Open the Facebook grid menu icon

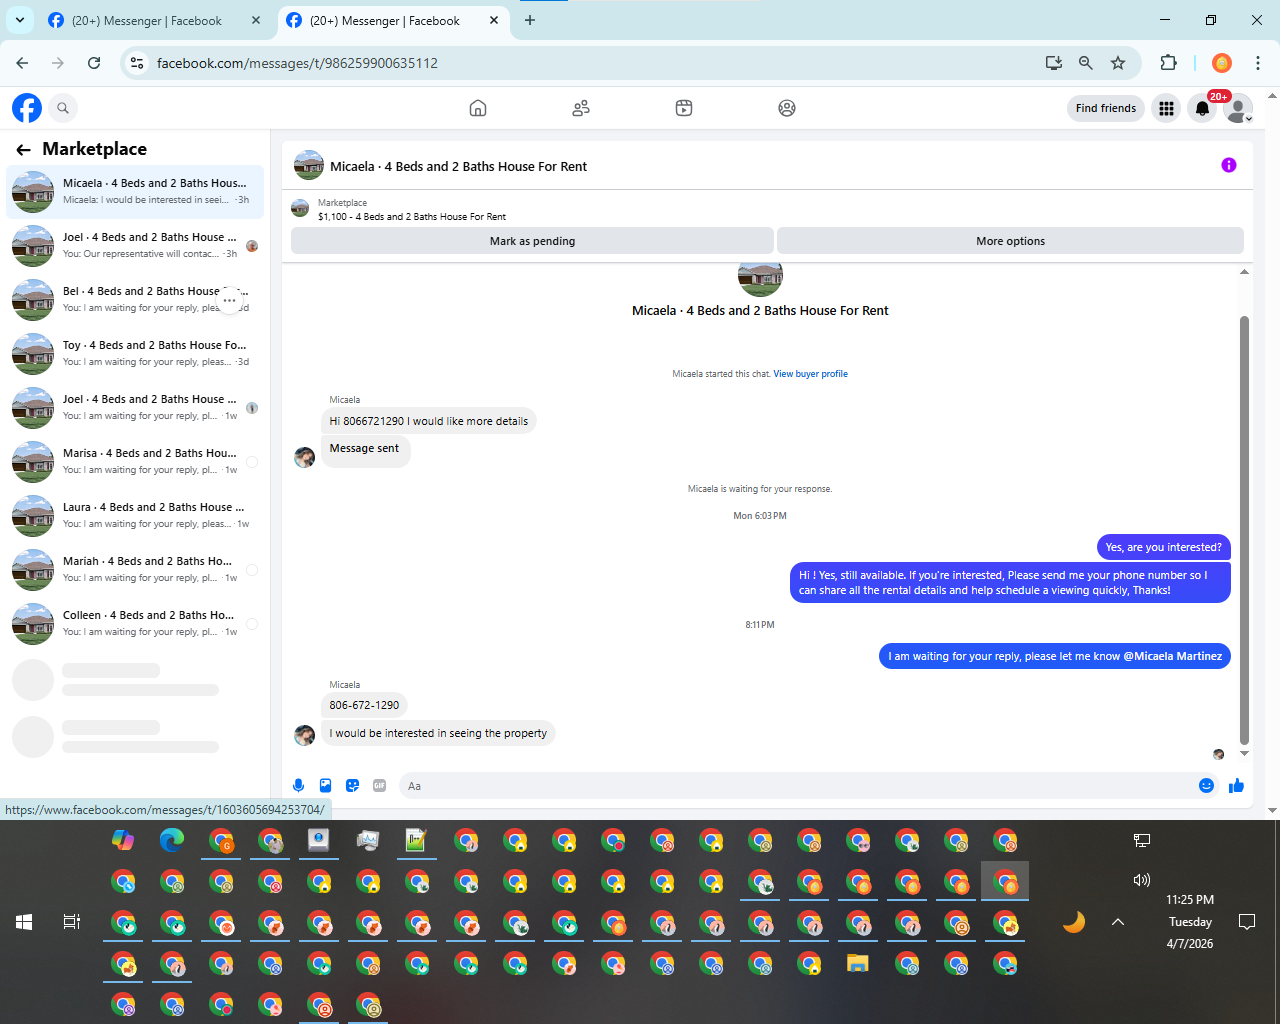[1166, 108]
